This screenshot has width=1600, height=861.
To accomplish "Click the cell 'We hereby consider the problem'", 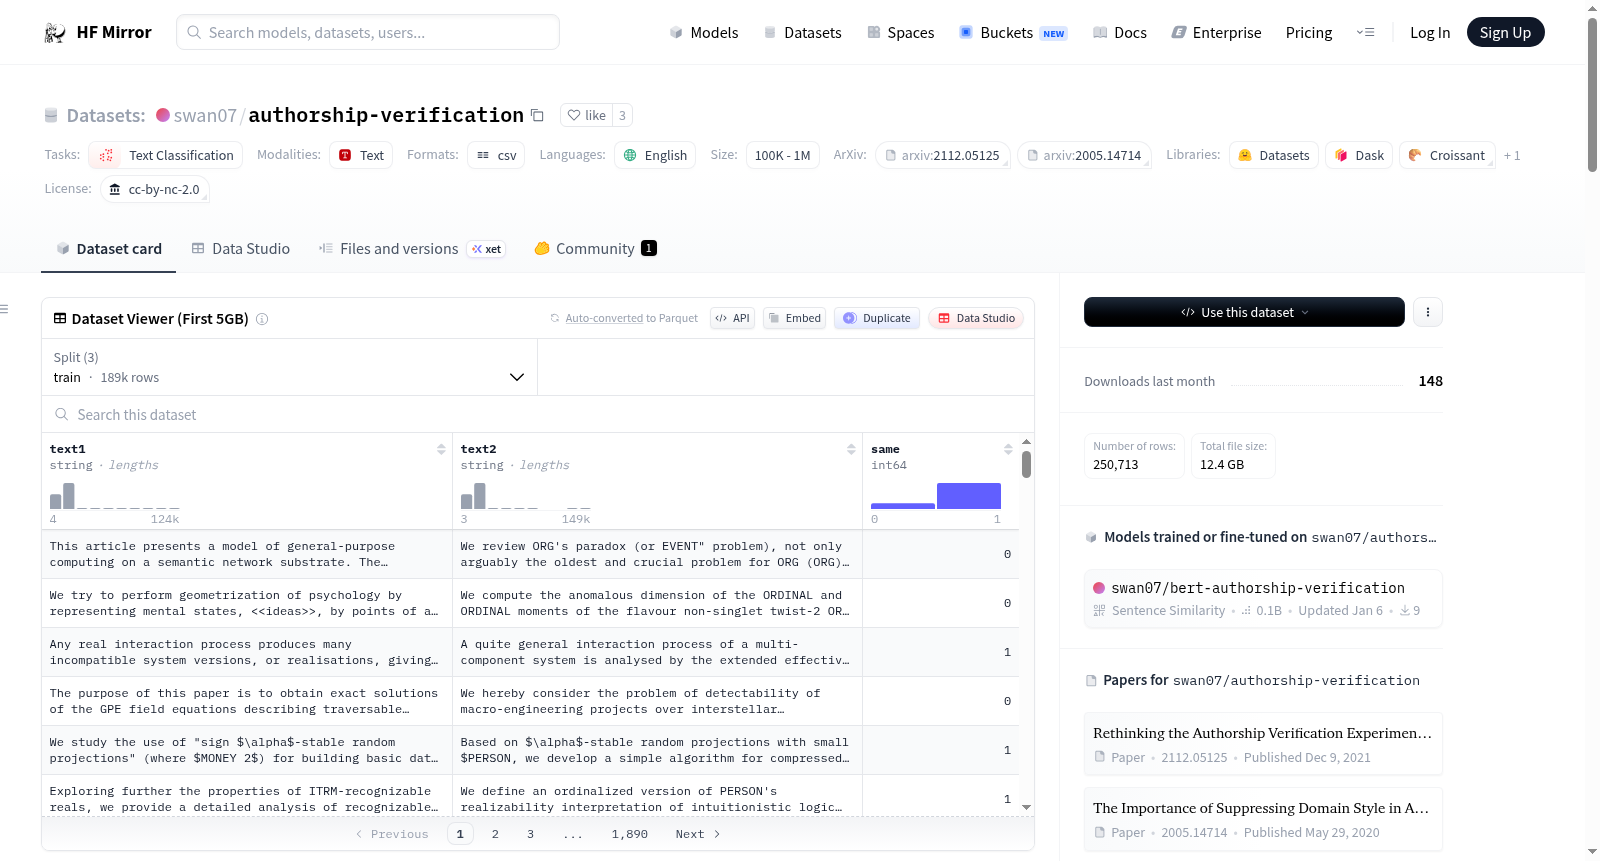I will (x=657, y=701).
